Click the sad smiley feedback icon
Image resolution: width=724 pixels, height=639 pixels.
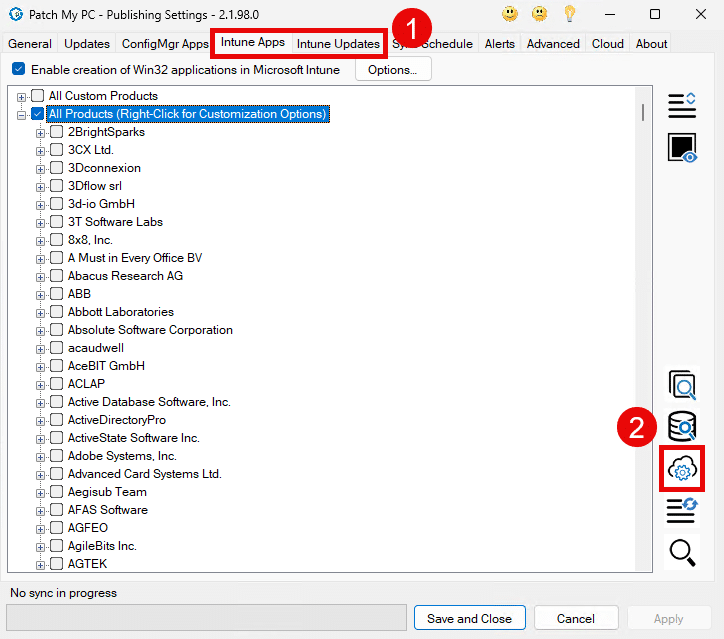539,14
